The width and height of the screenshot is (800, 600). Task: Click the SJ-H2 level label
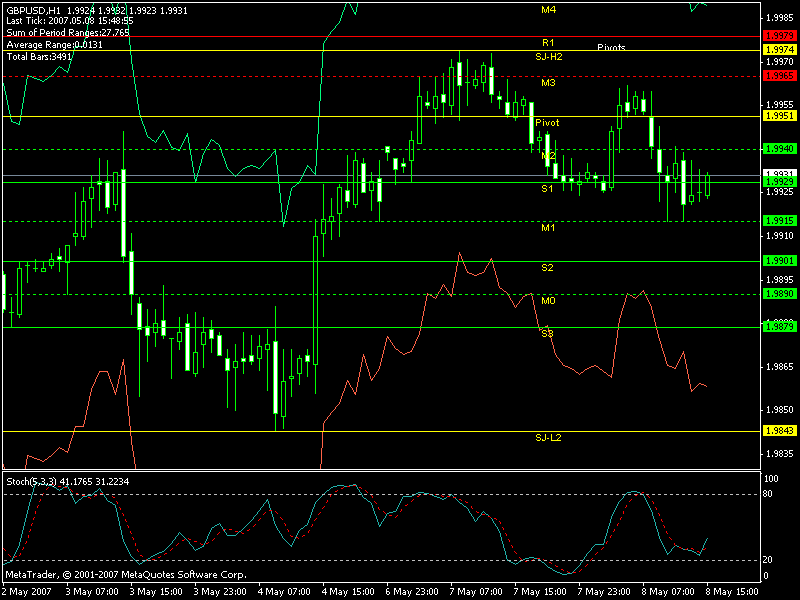point(549,57)
